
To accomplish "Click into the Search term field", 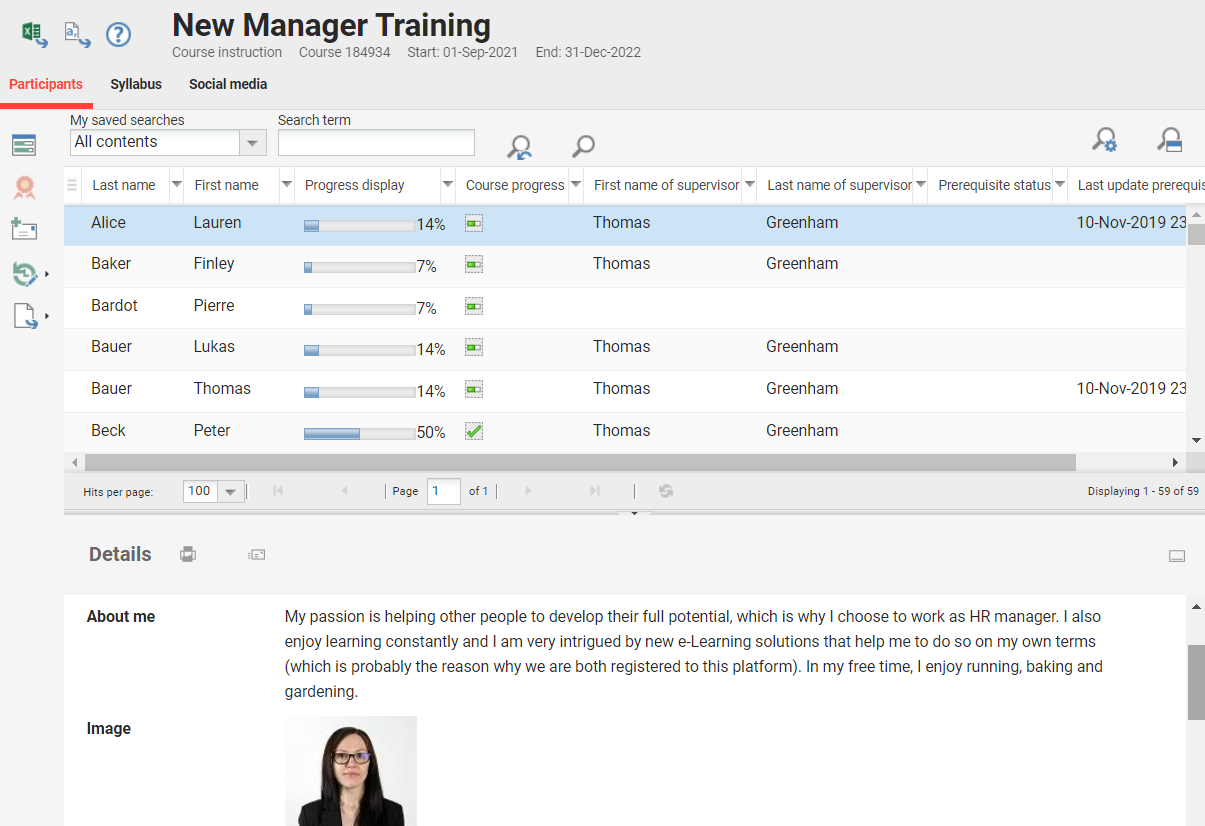I will click(376, 143).
